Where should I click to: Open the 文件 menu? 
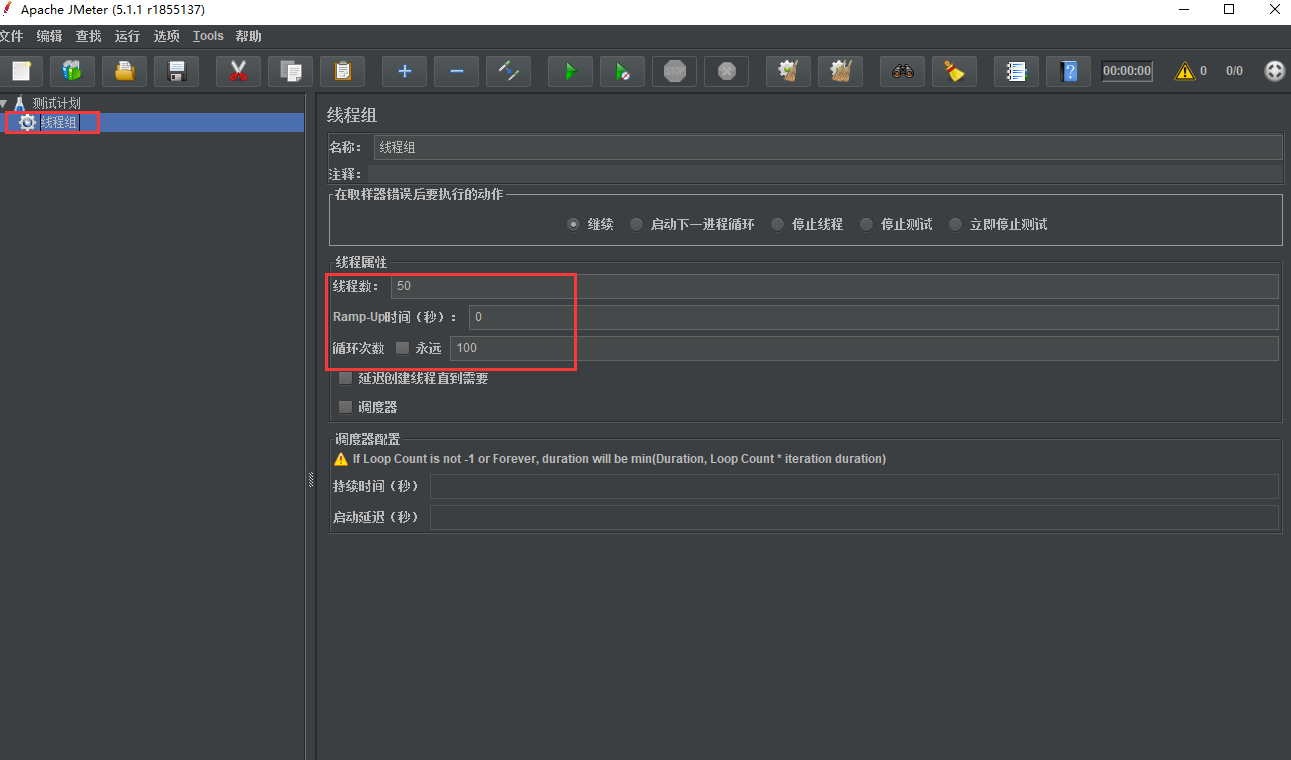coord(11,36)
